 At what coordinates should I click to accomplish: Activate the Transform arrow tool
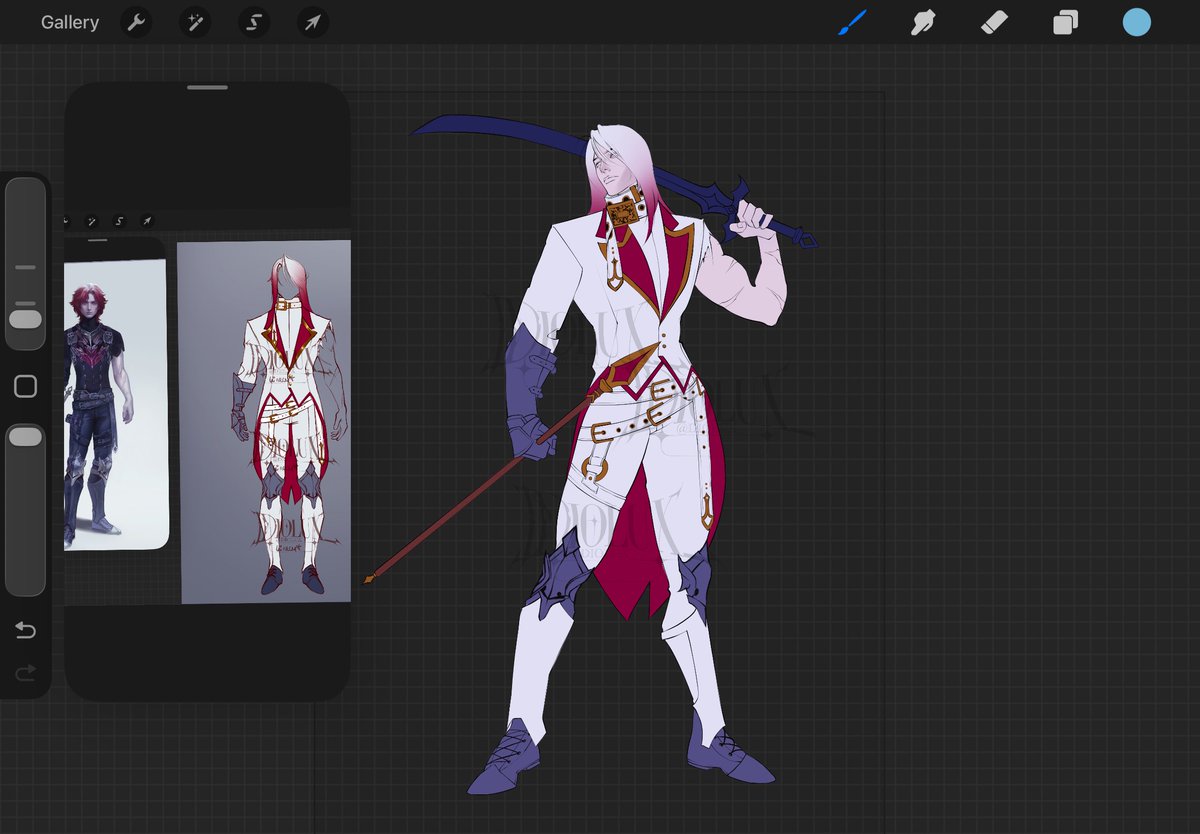pyautogui.click(x=313, y=22)
